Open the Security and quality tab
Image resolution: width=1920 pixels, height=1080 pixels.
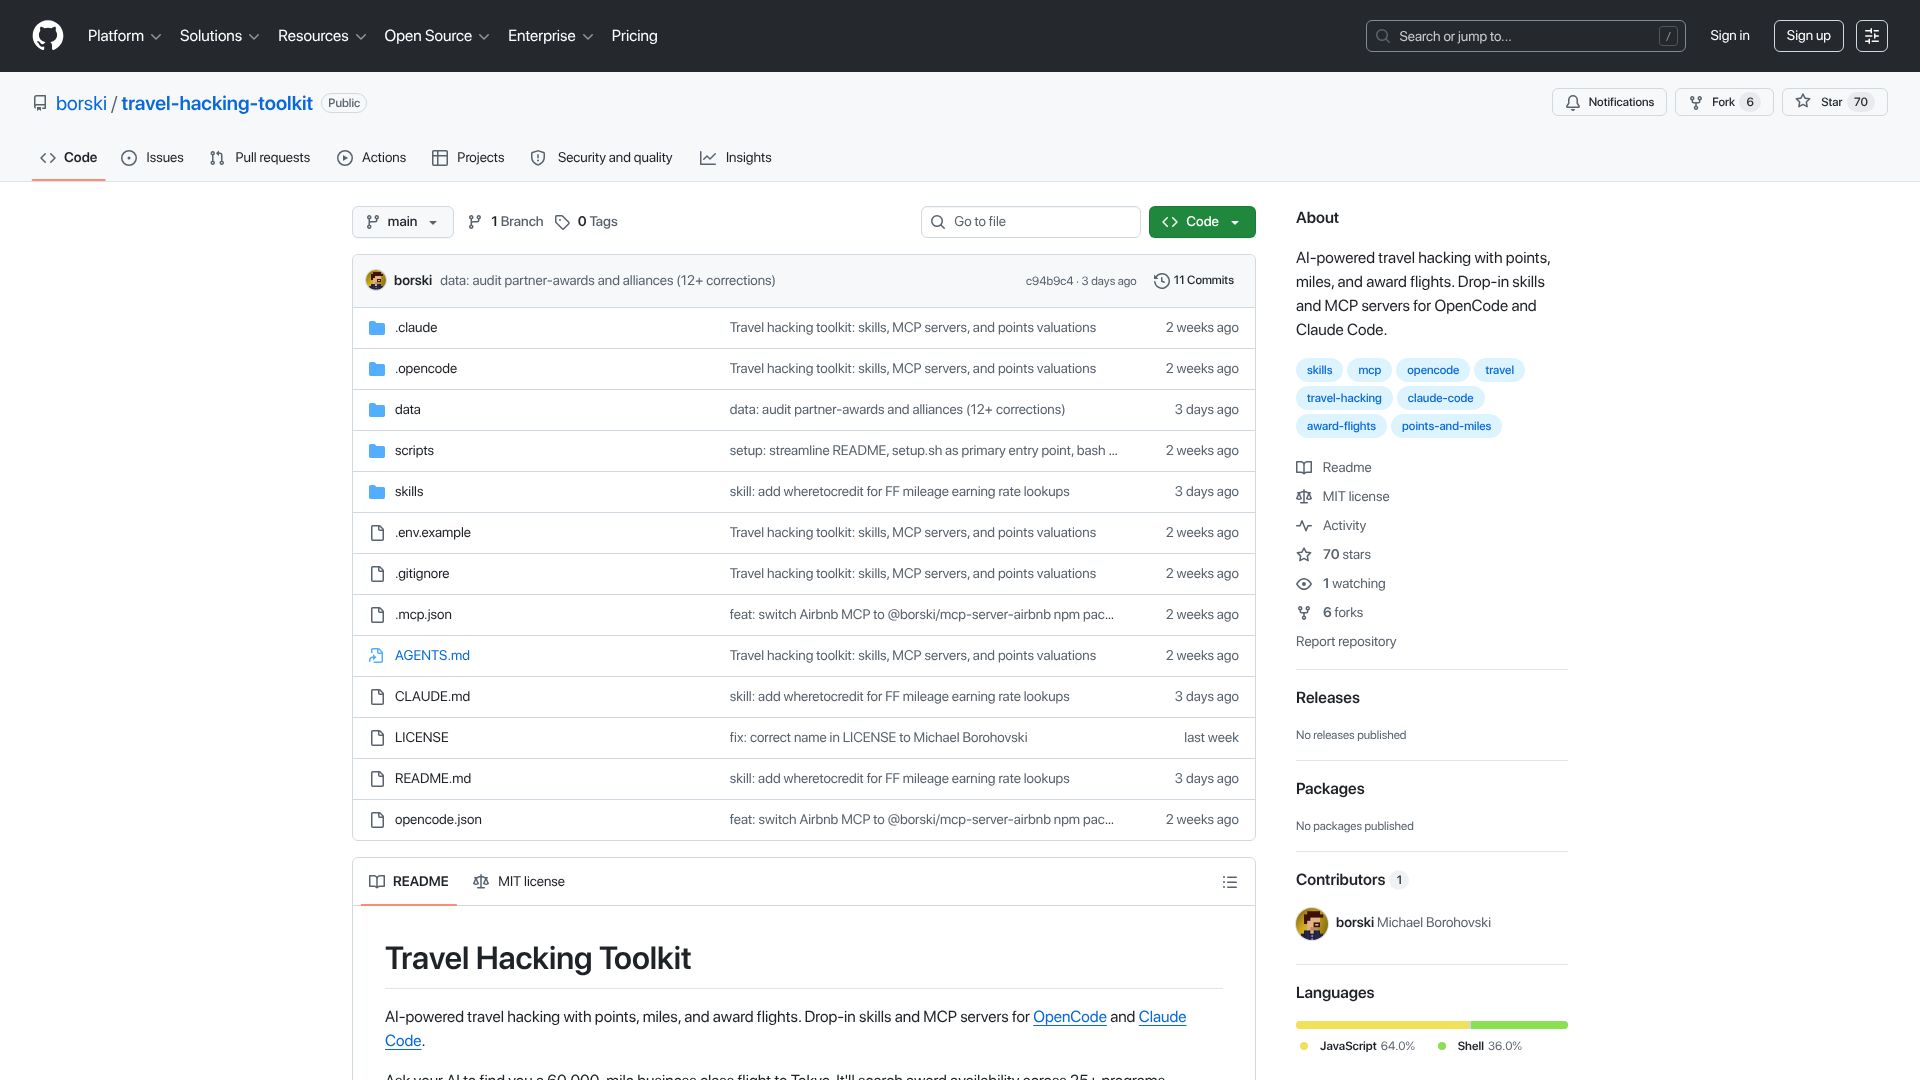point(601,158)
